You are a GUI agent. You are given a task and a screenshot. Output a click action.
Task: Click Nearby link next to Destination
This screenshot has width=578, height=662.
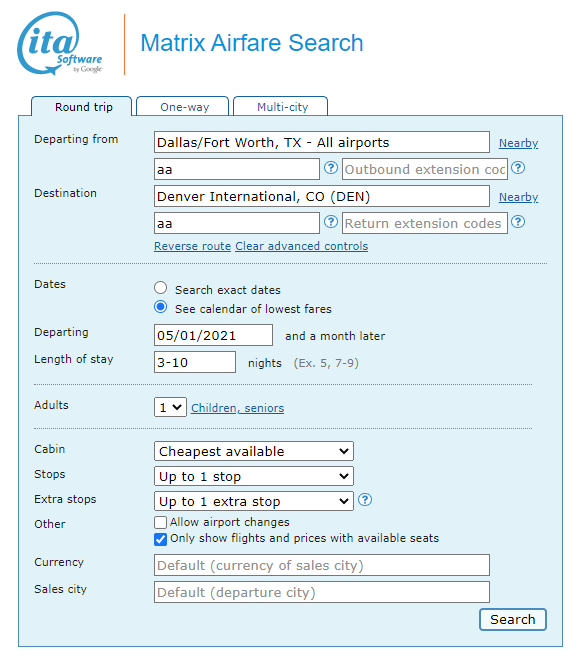(518, 197)
